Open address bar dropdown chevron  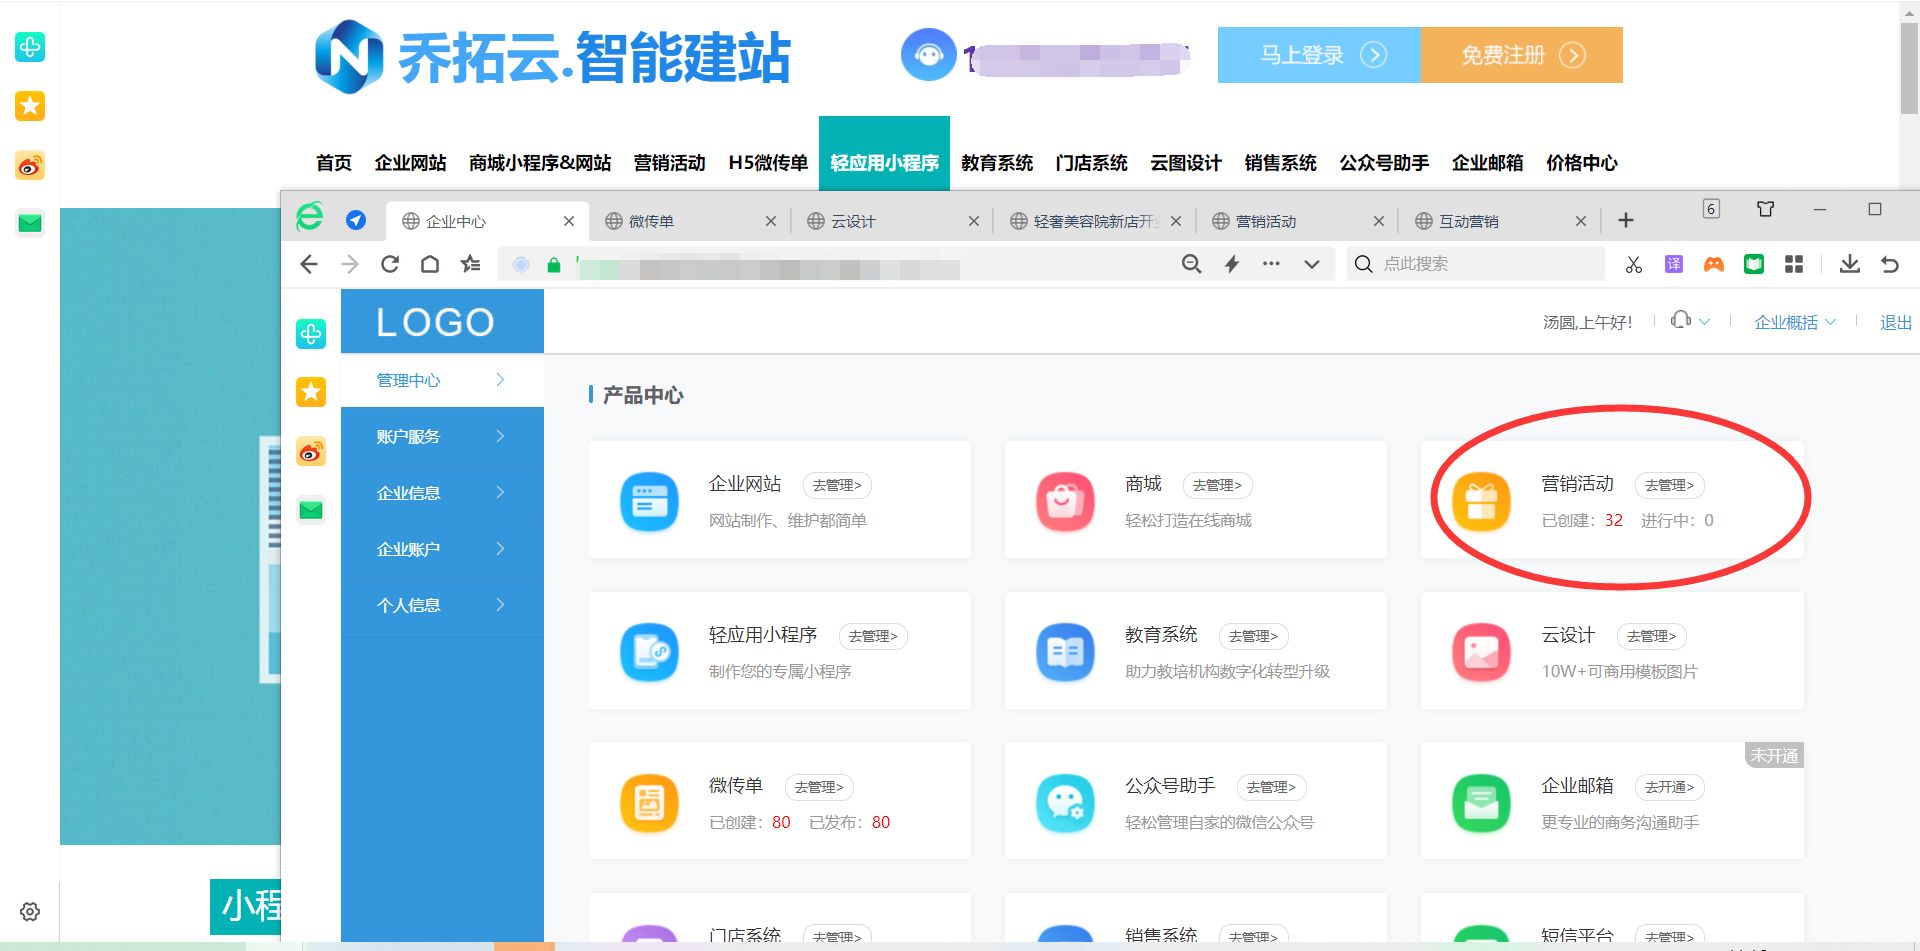coord(1312,264)
